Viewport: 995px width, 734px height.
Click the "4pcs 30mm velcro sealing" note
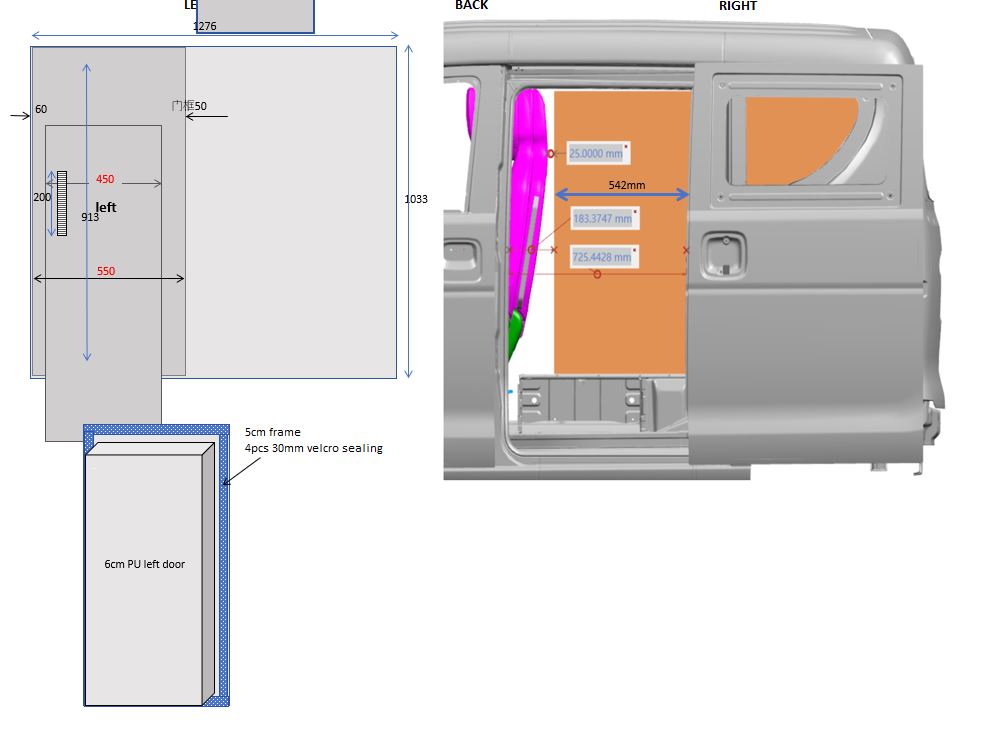313,448
